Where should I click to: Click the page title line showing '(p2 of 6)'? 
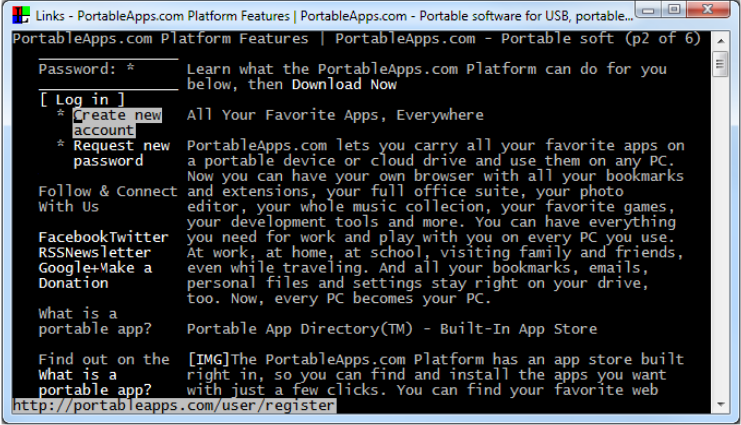[x=356, y=38]
